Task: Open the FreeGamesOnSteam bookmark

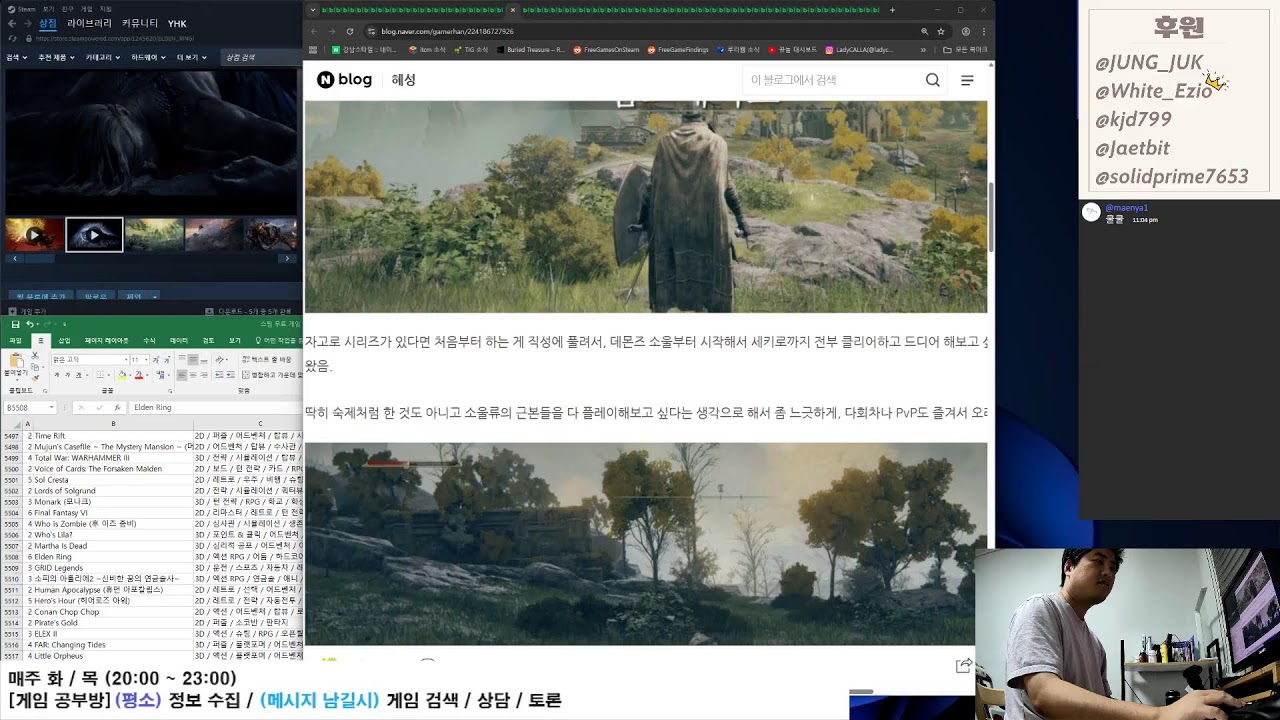Action: click(x=606, y=49)
